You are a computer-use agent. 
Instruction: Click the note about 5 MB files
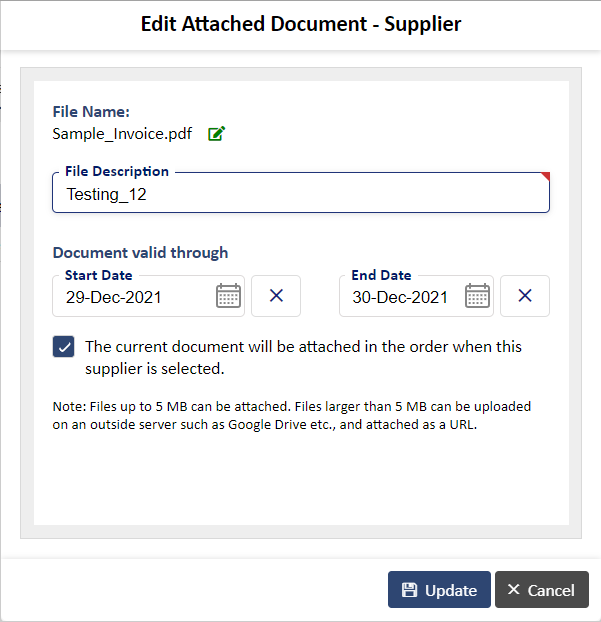(x=292, y=416)
